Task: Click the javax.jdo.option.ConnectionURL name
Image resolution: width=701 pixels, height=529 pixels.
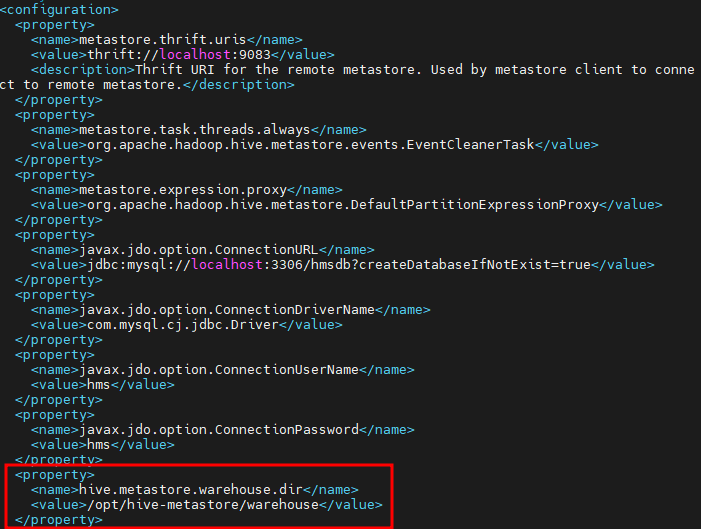Action: click(x=198, y=250)
